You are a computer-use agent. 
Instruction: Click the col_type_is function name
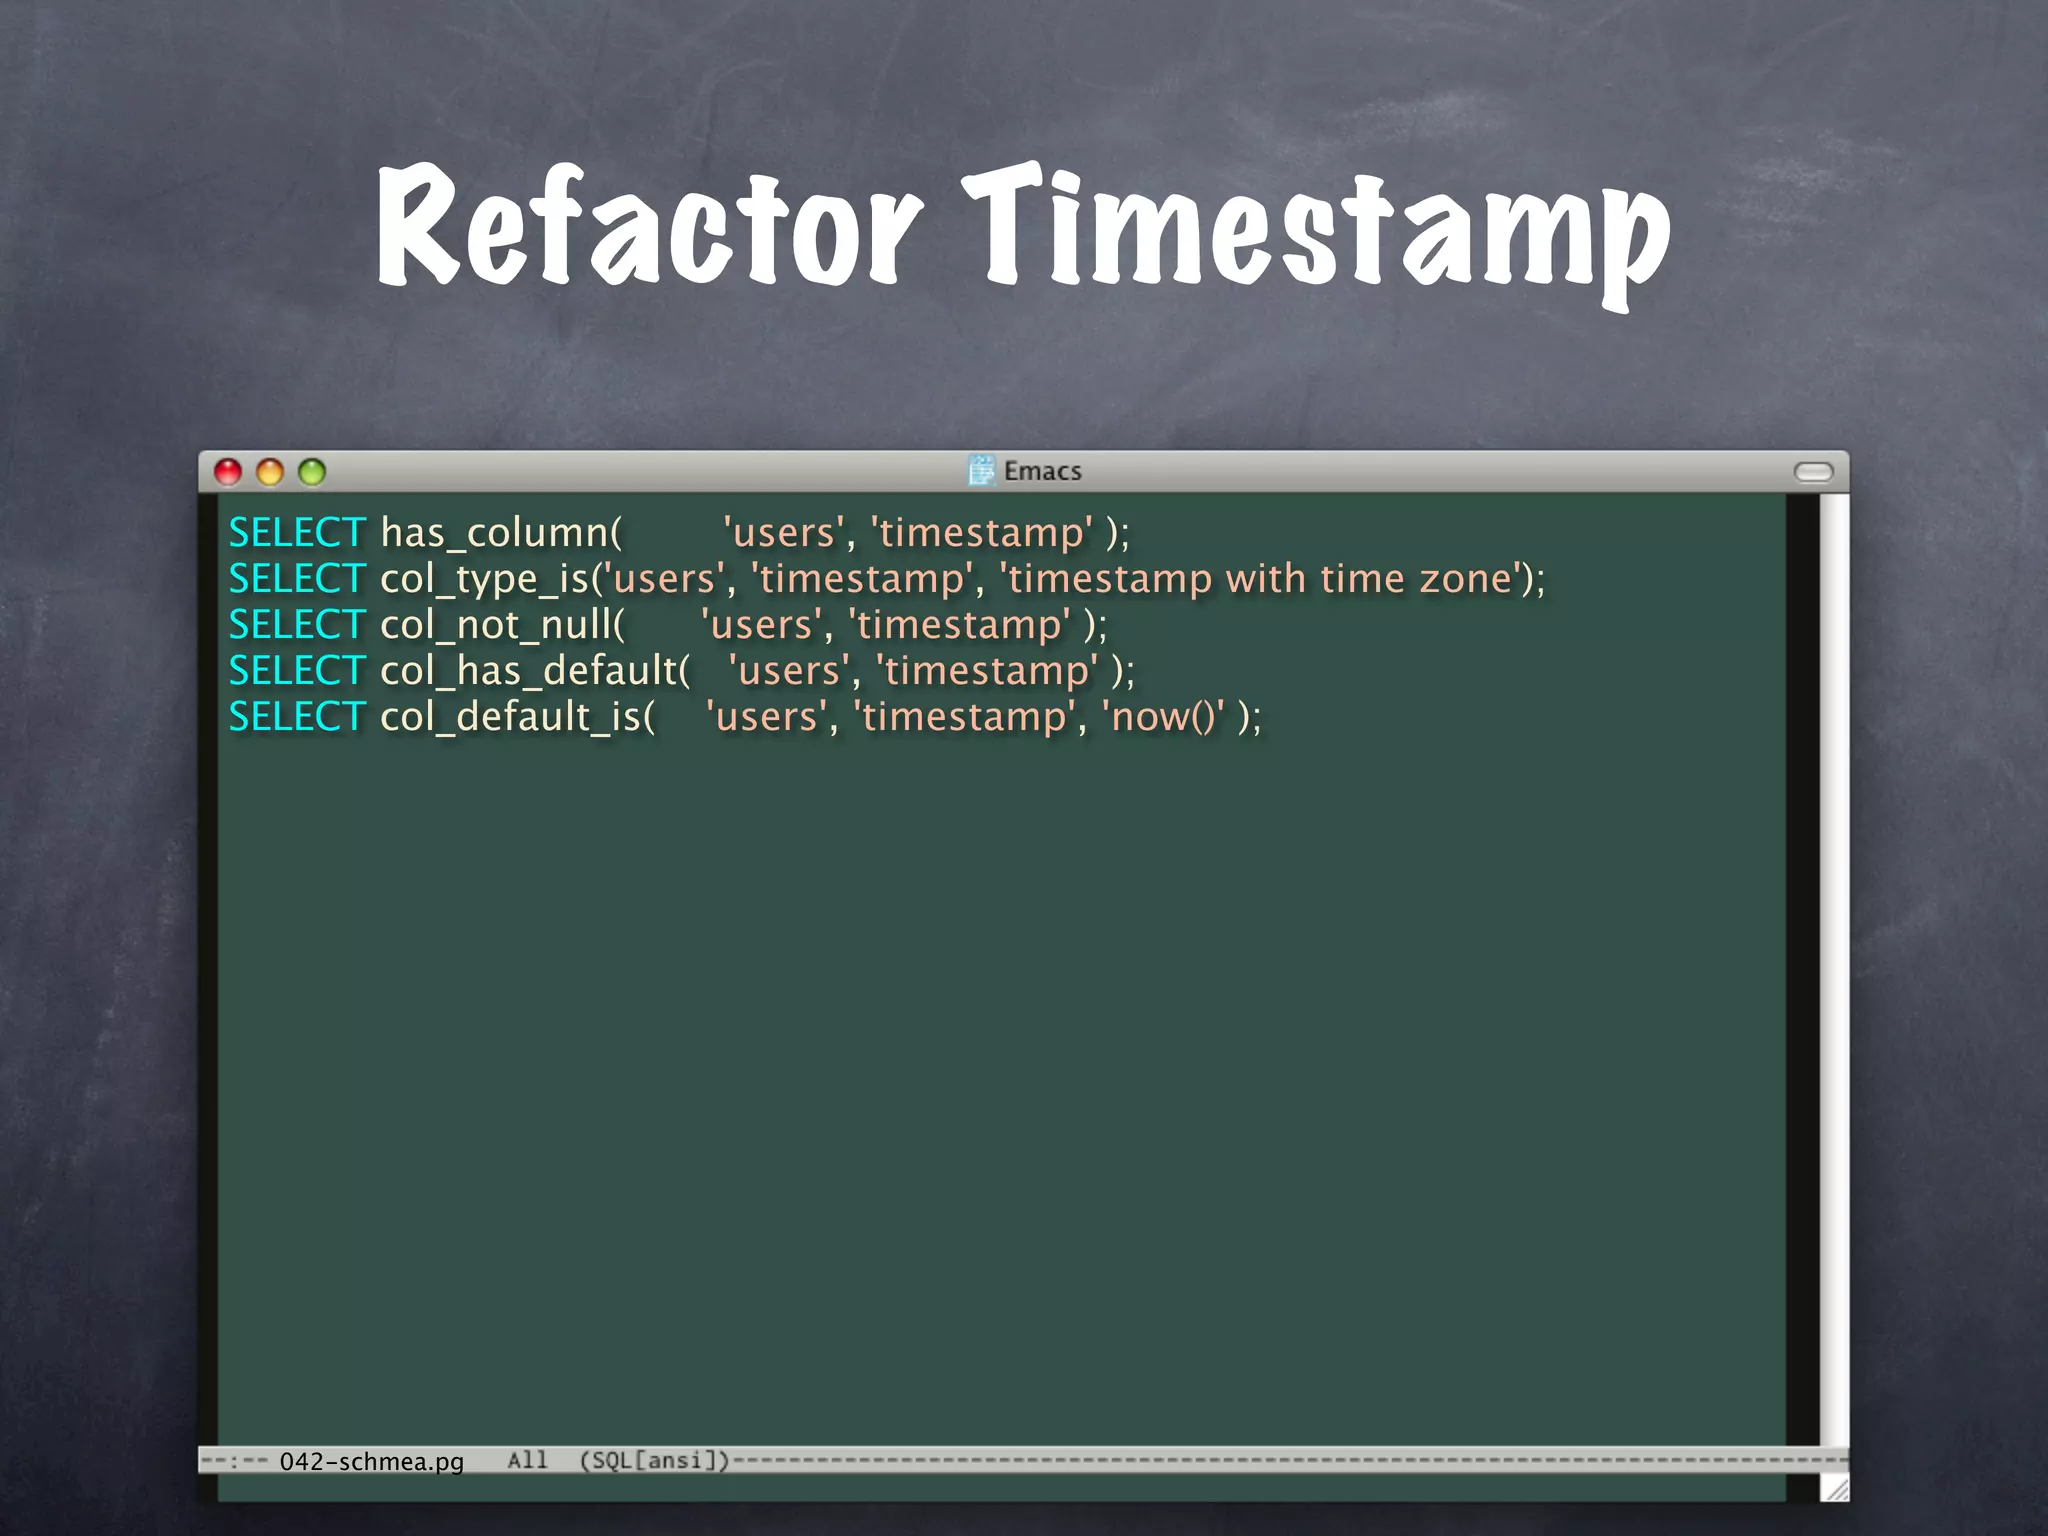(484, 580)
